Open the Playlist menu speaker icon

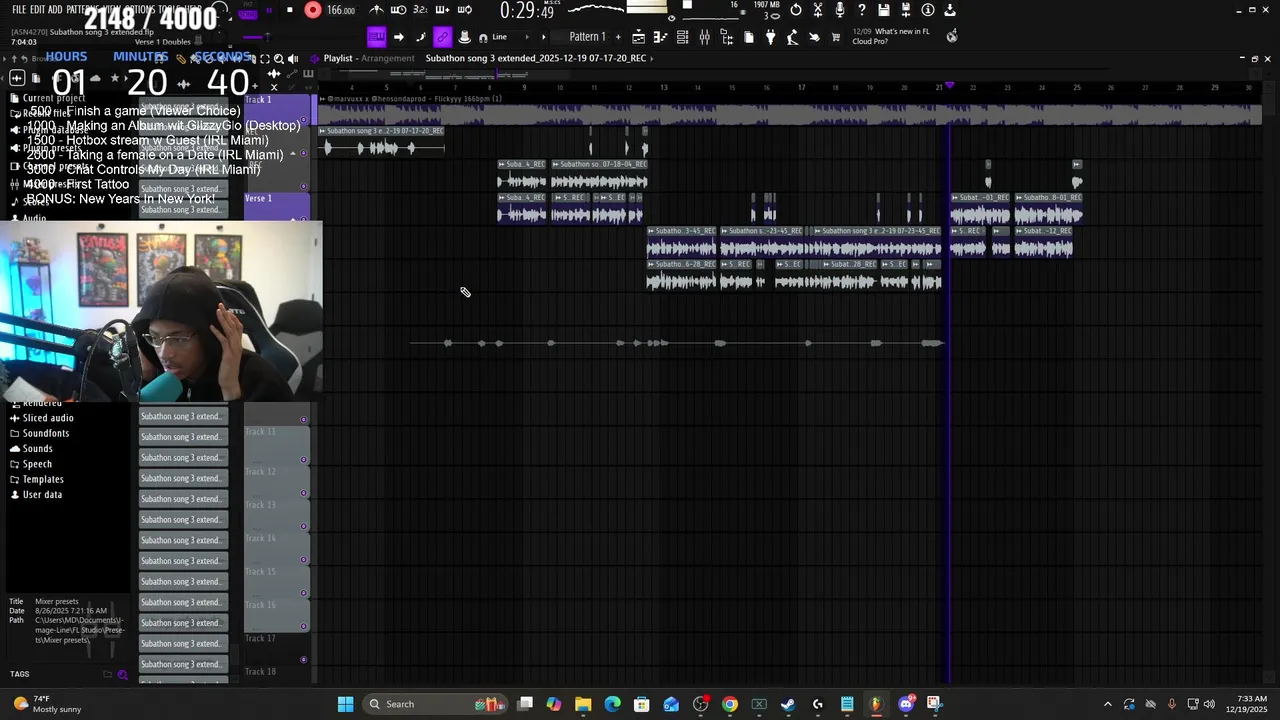(314, 58)
